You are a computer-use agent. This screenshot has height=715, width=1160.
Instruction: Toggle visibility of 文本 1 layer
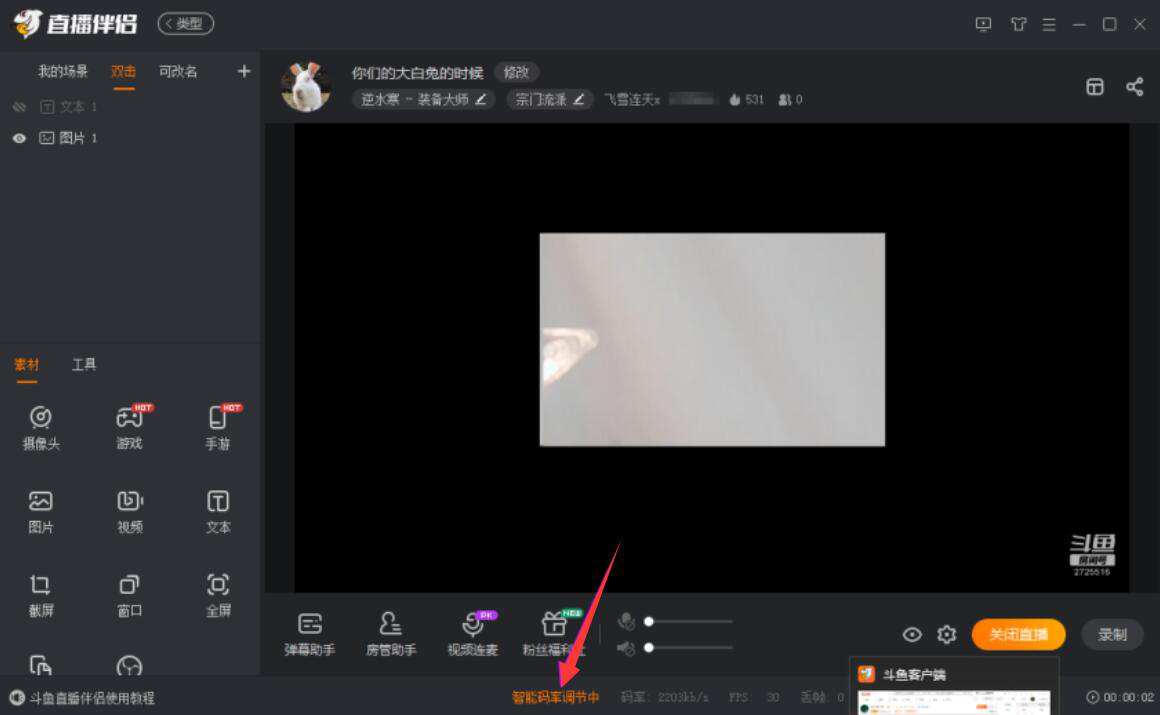click(19, 107)
